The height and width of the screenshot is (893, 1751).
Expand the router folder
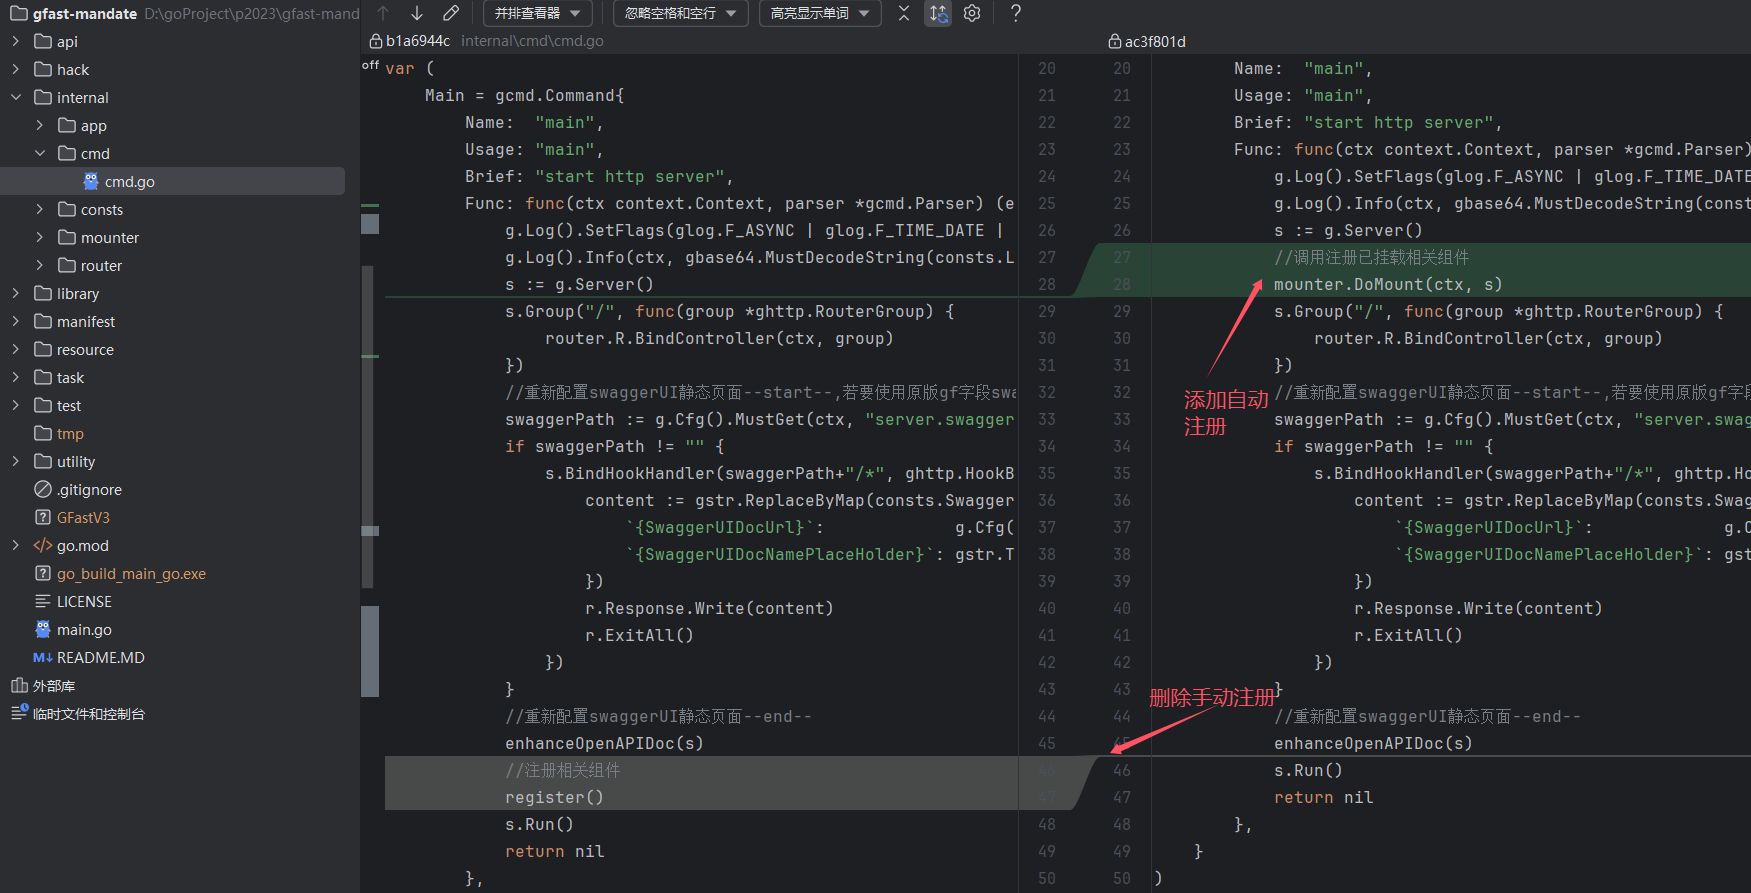40,265
